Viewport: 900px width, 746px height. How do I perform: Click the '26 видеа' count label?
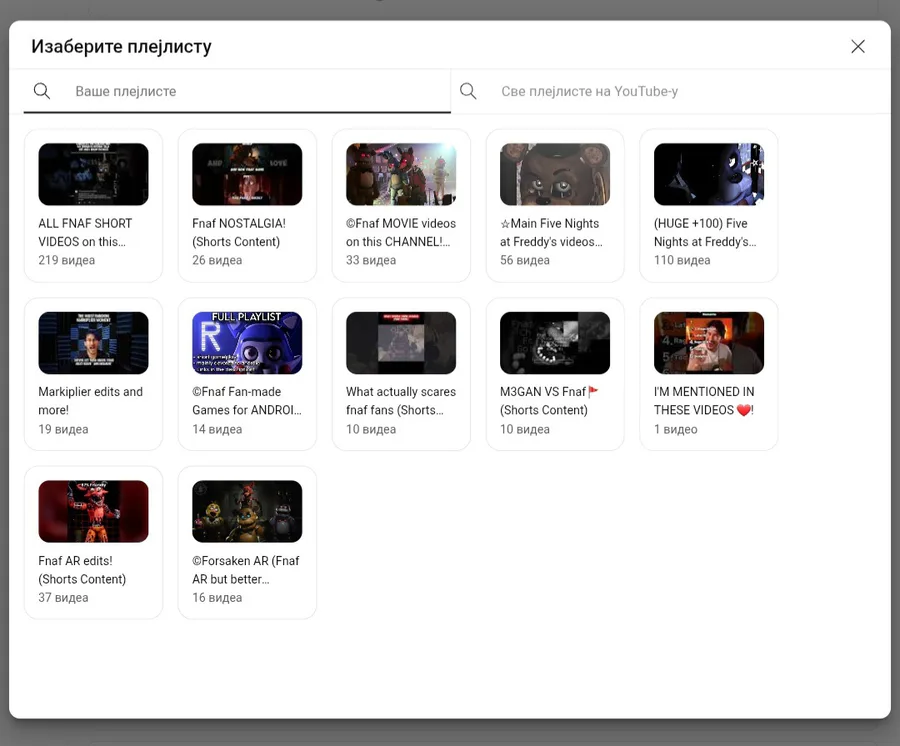(x=217, y=260)
